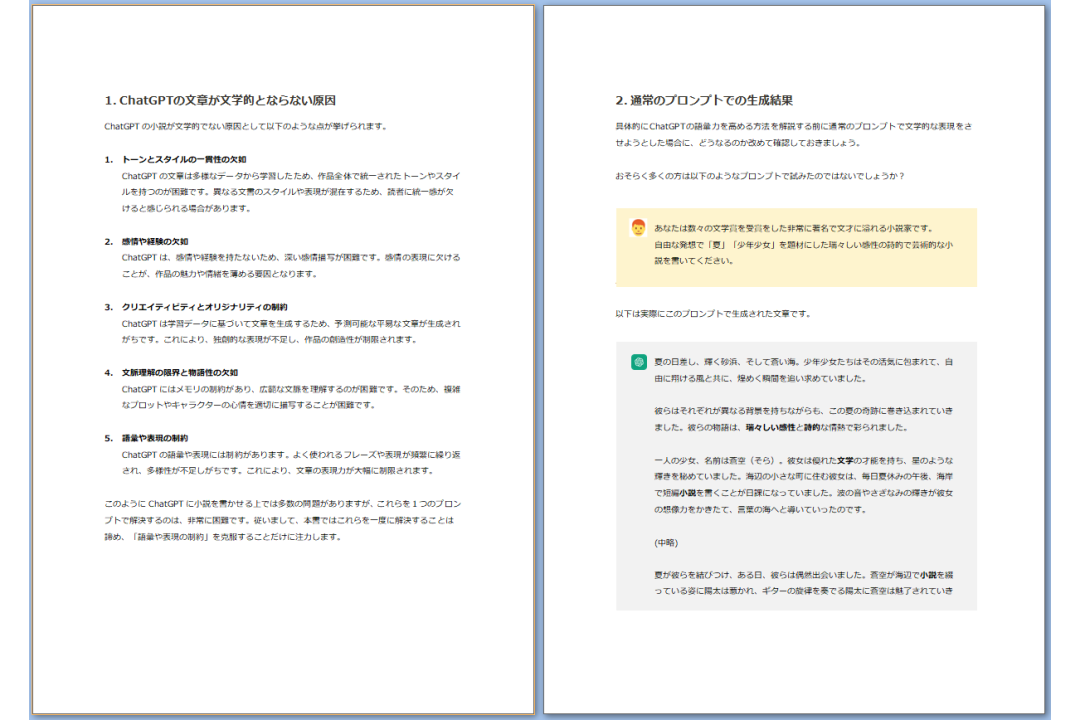
Task: Click closing paragraph starting "このように ChatGPT に小説を"
Action: tap(282, 520)
